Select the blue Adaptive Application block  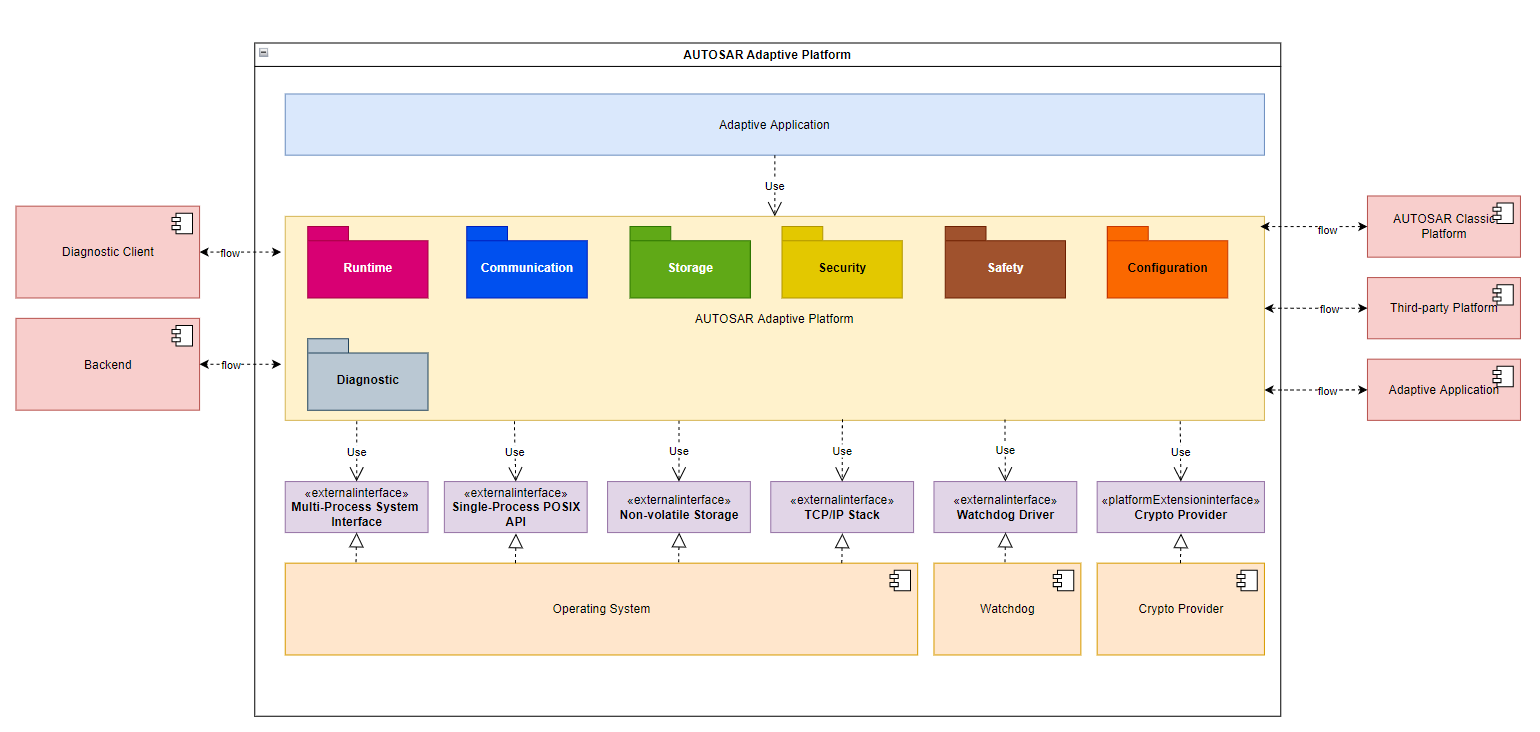[774, 125]
